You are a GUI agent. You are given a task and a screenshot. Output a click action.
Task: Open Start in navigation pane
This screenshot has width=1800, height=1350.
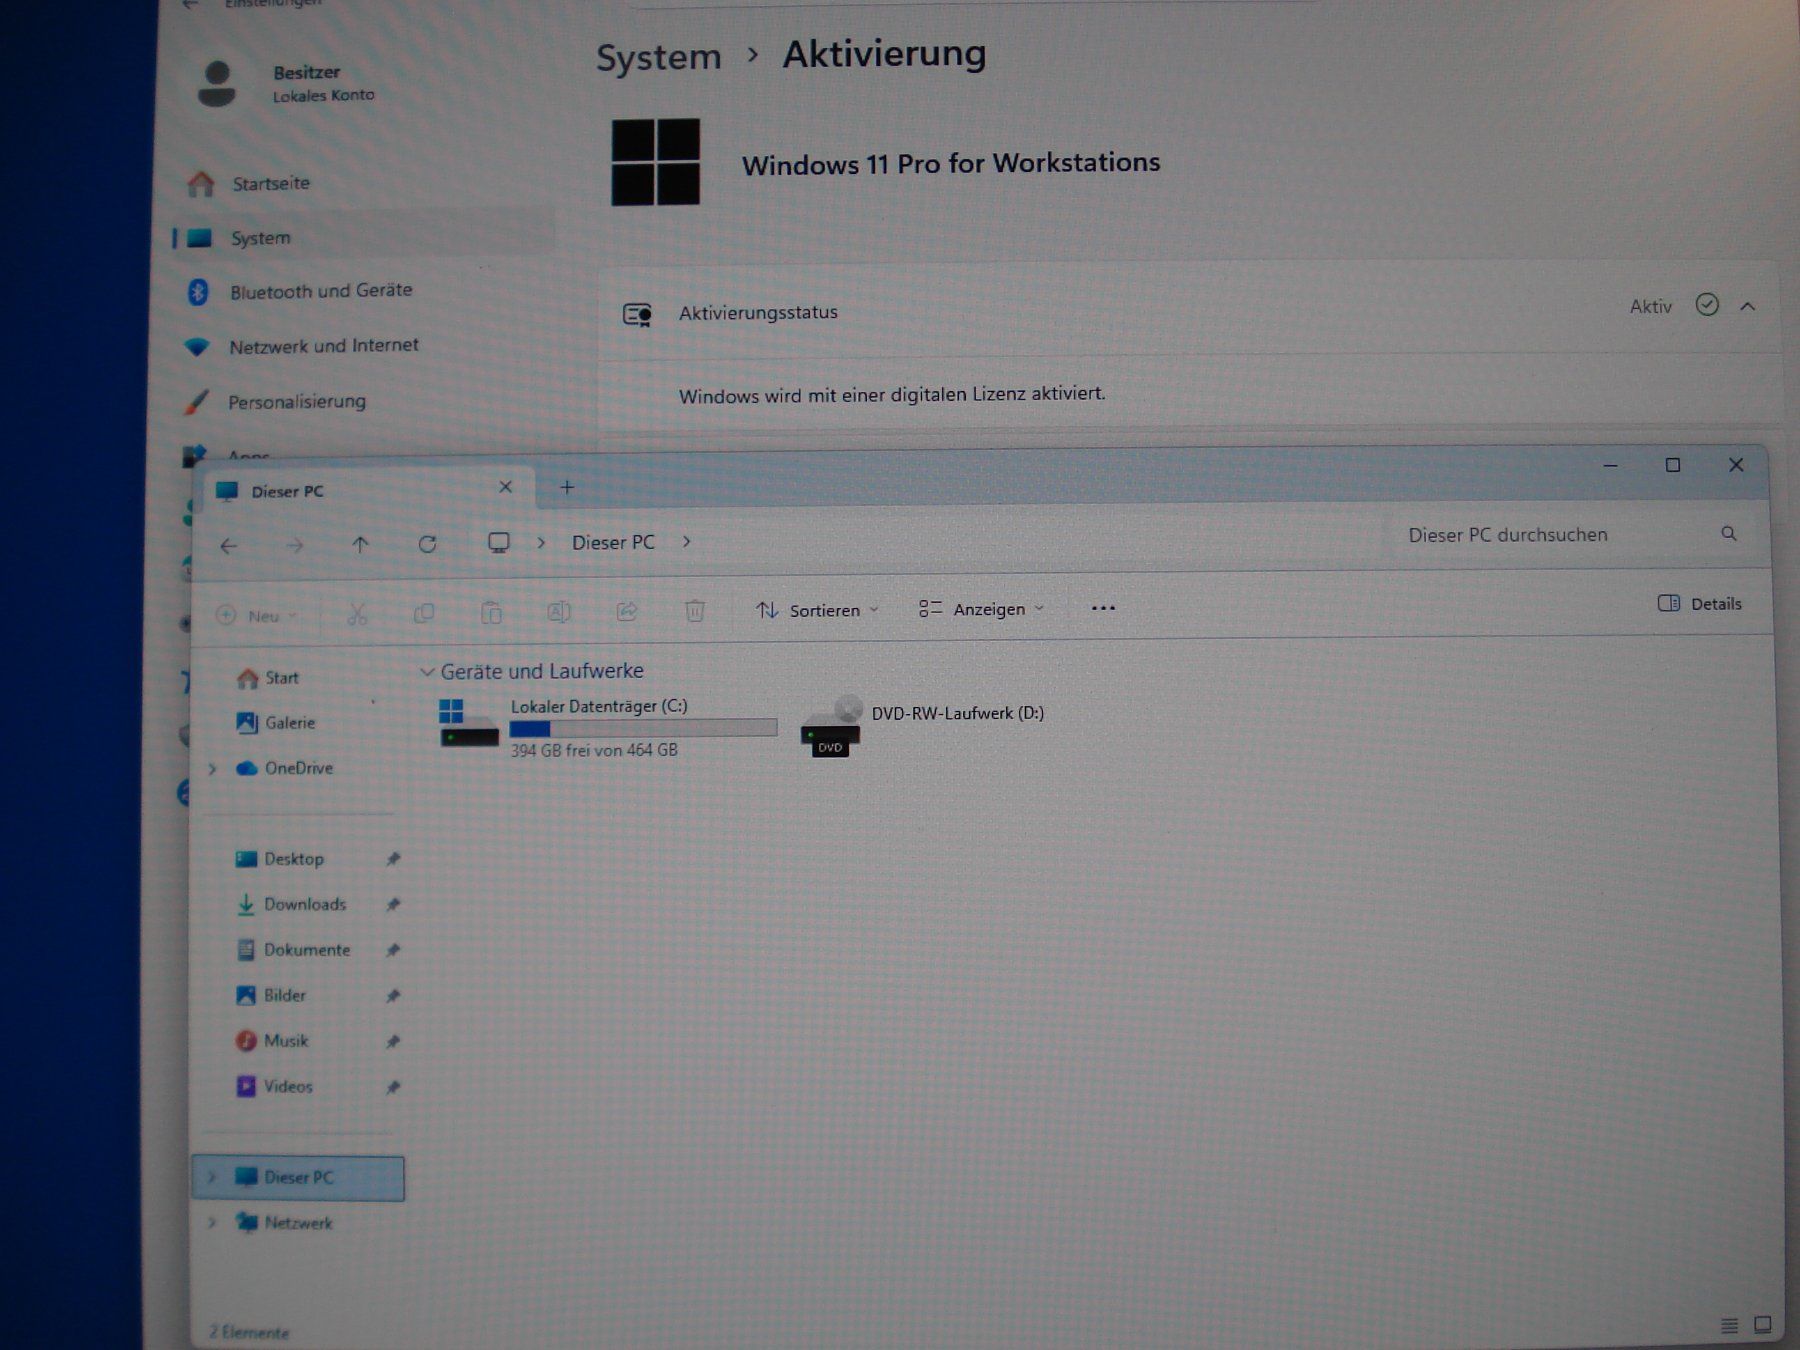click(268, 678)
